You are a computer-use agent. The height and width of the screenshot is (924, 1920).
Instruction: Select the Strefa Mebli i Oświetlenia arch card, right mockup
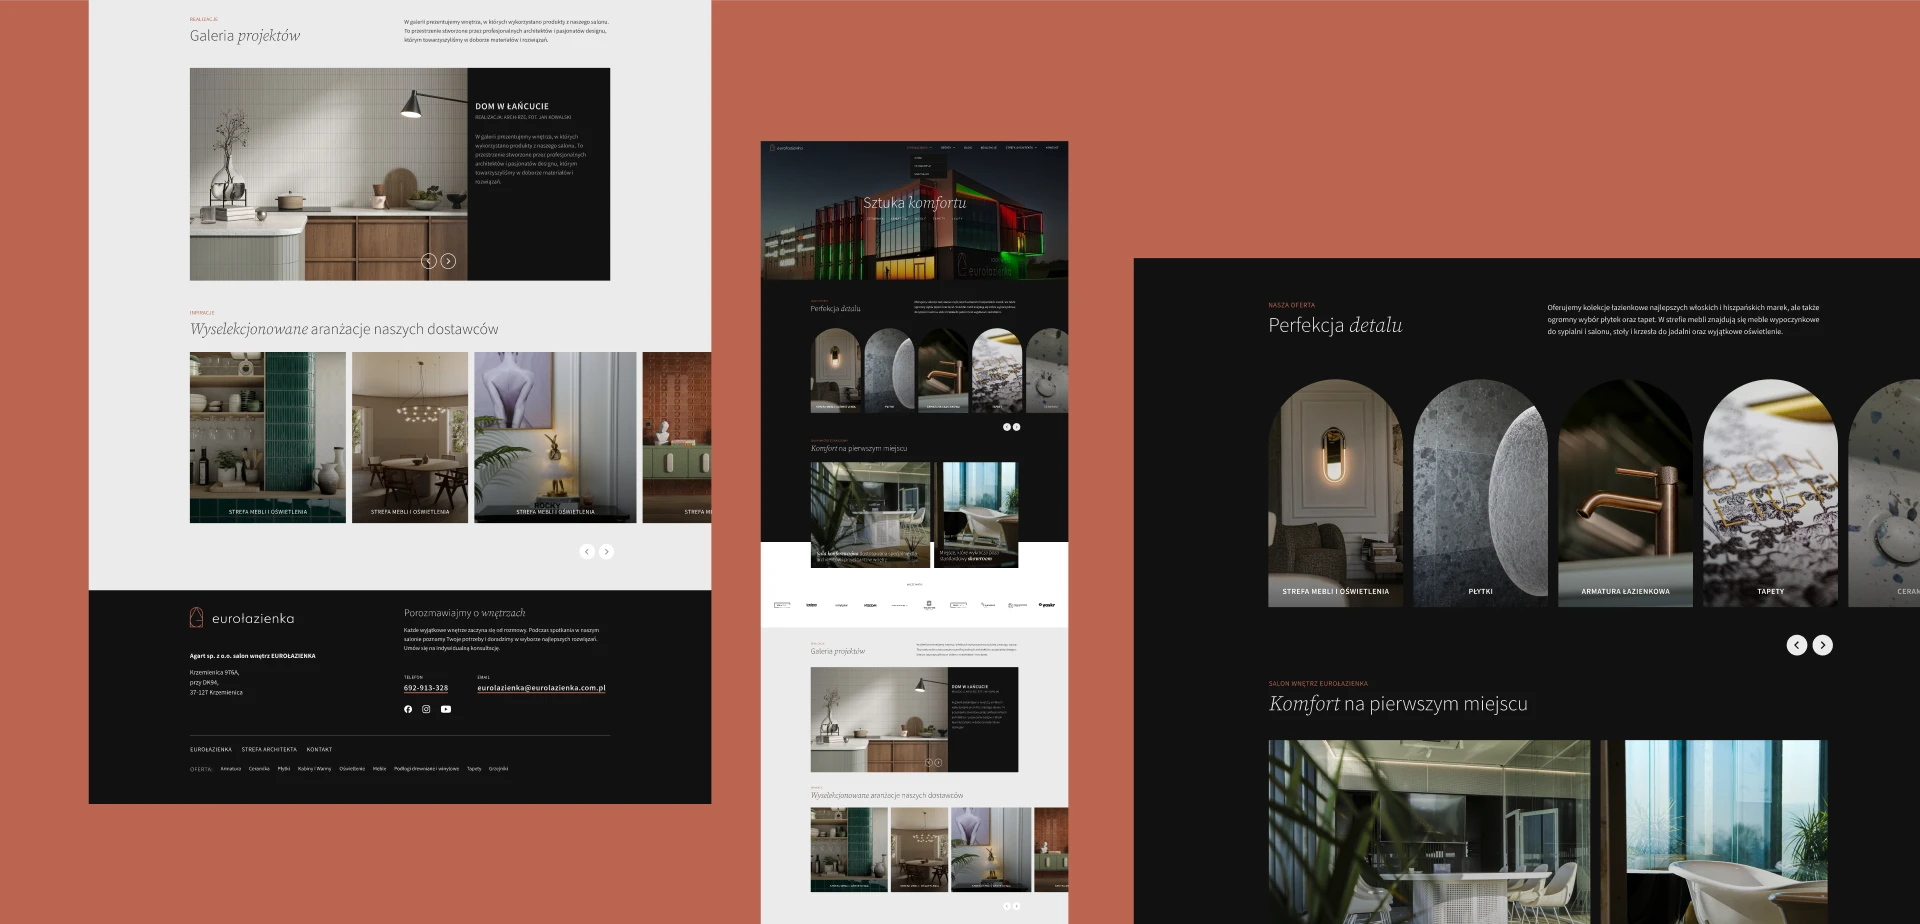1336,493
